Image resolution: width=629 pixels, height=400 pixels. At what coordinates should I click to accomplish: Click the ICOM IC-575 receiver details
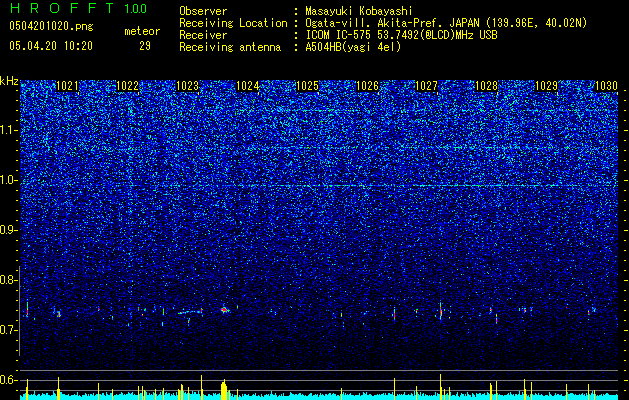401,35
